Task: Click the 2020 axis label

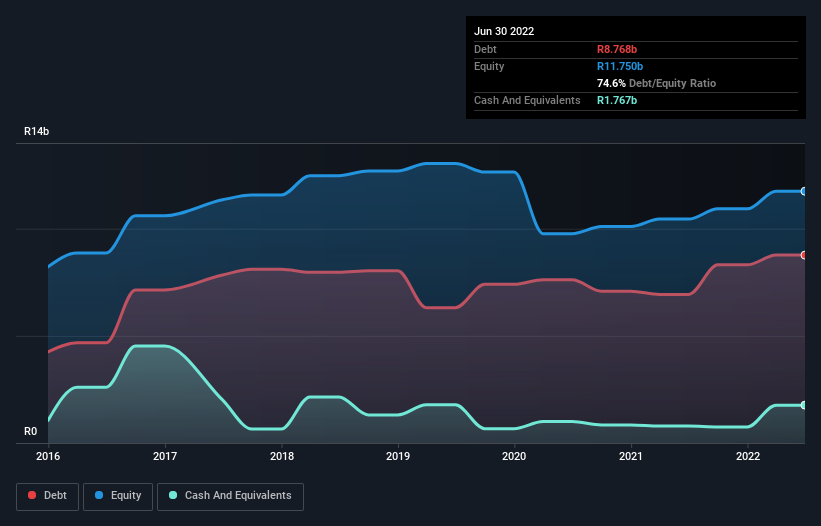Action: (514, 456)
